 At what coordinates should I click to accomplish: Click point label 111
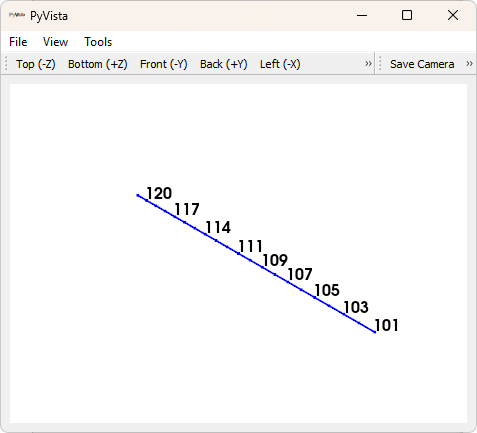pos(251,246)
